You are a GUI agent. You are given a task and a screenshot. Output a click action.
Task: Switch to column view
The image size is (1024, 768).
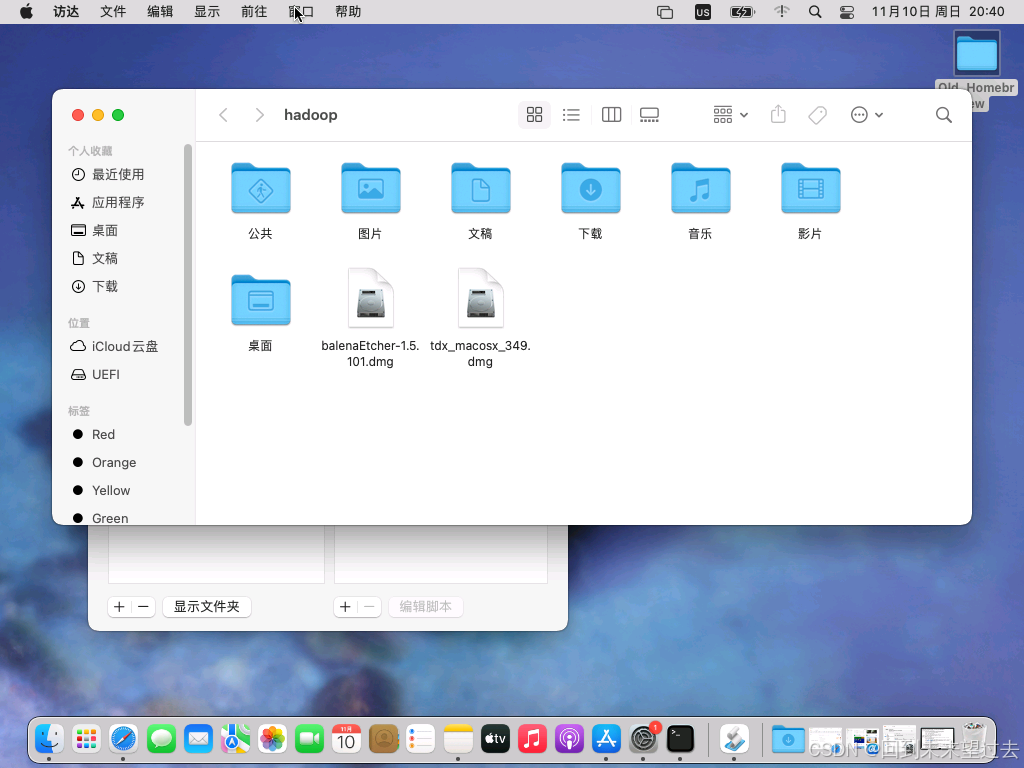click(611, 114)
